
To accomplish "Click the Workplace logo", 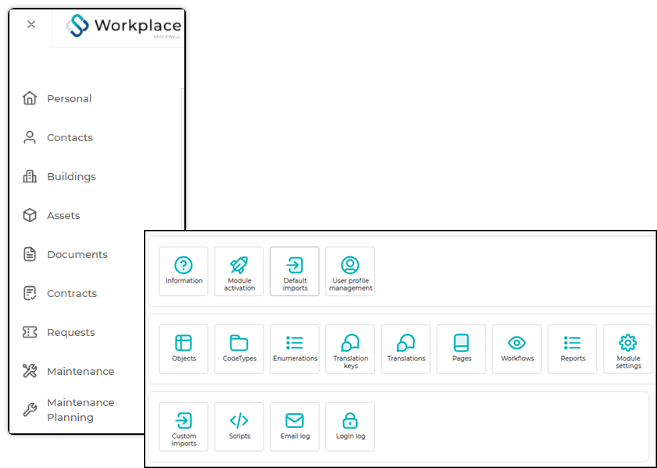I will tap(124, 26).
